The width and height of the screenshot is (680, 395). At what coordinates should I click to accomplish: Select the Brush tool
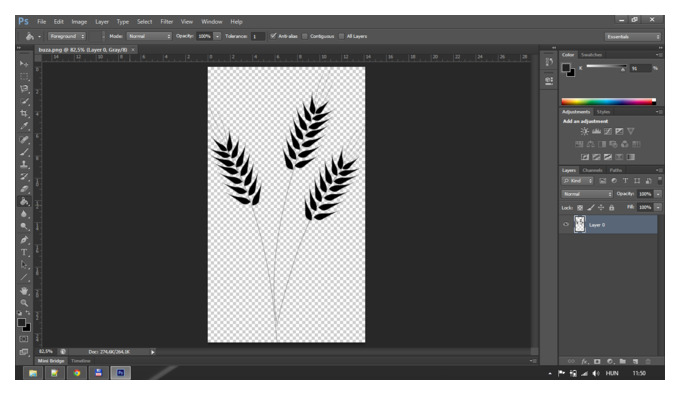click(x=24, y=152)
